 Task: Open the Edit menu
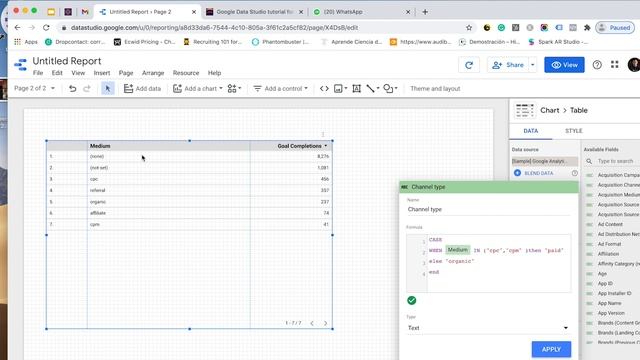pyautogui.click(x=57, y=73)
